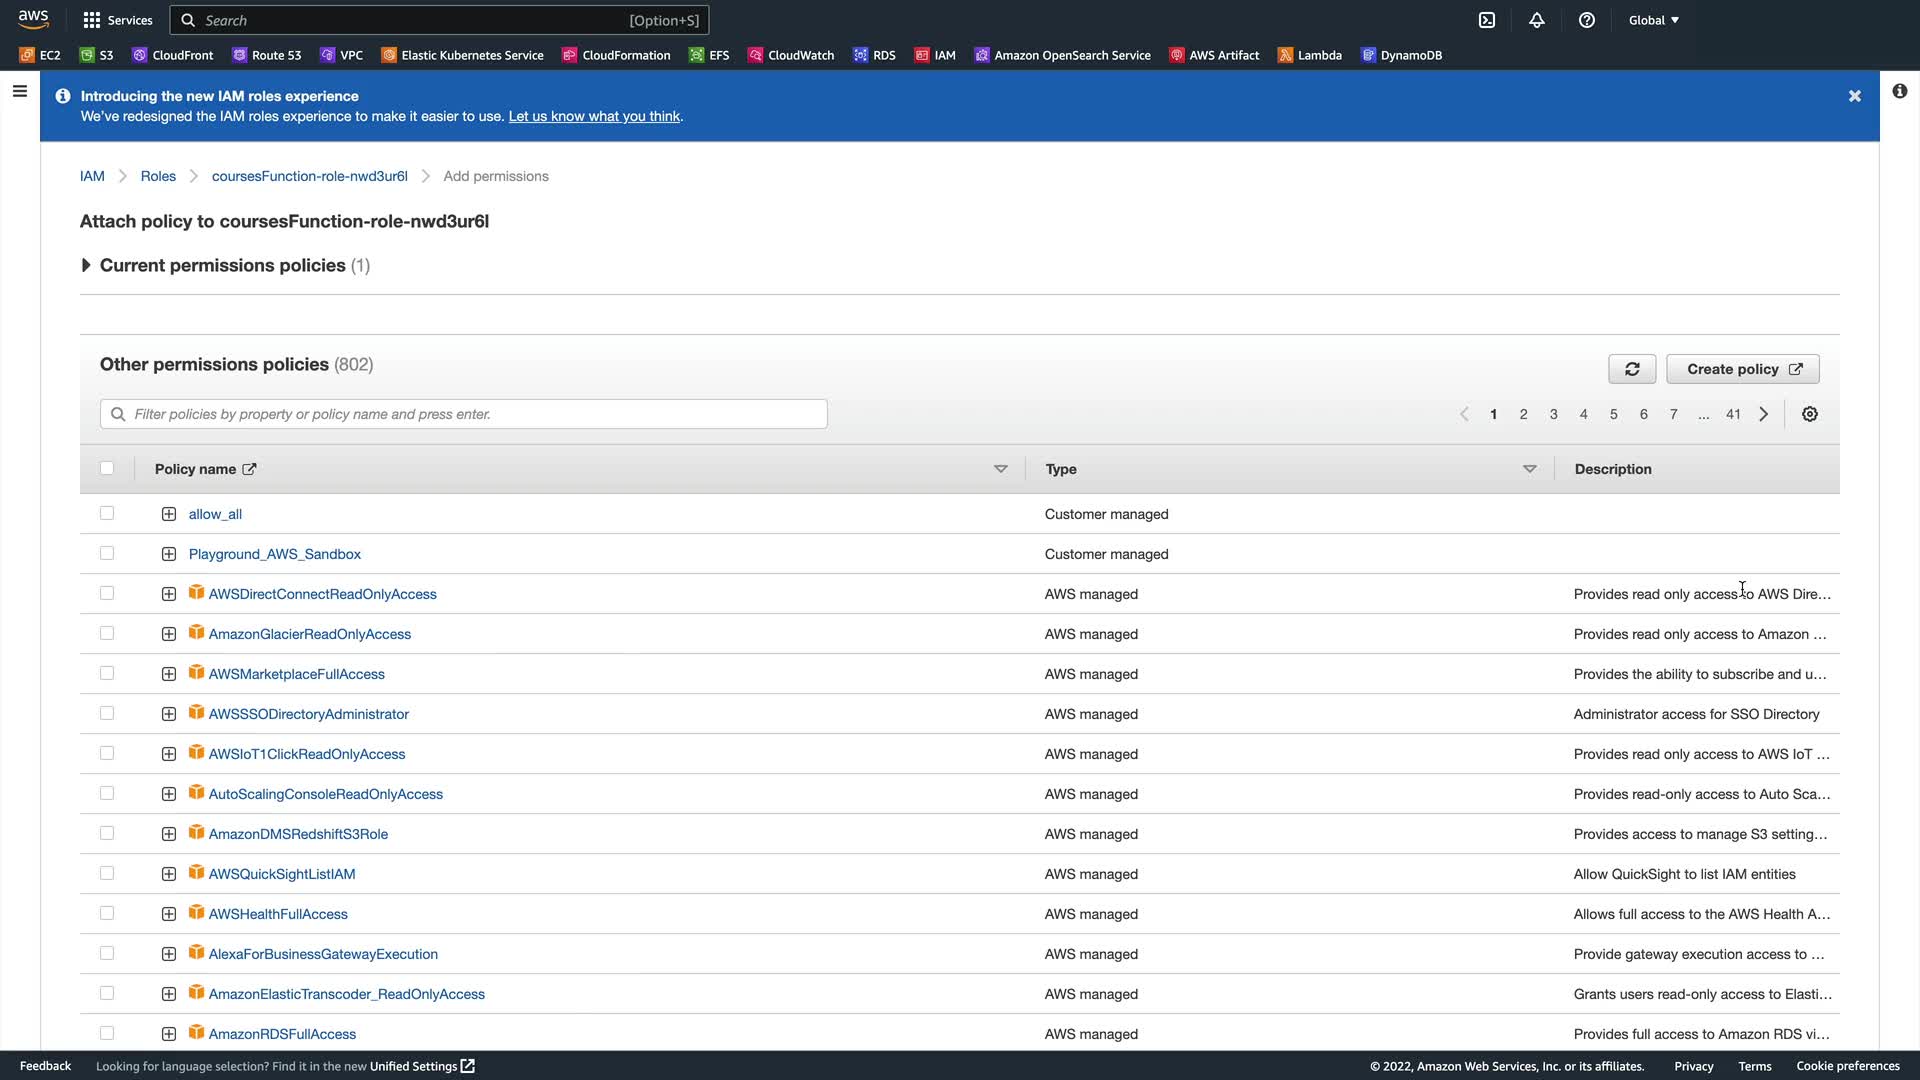The height and width of the screenshot is (1080, 1920).
Task: Click the Create policy button
Action: coord(1742,369)
